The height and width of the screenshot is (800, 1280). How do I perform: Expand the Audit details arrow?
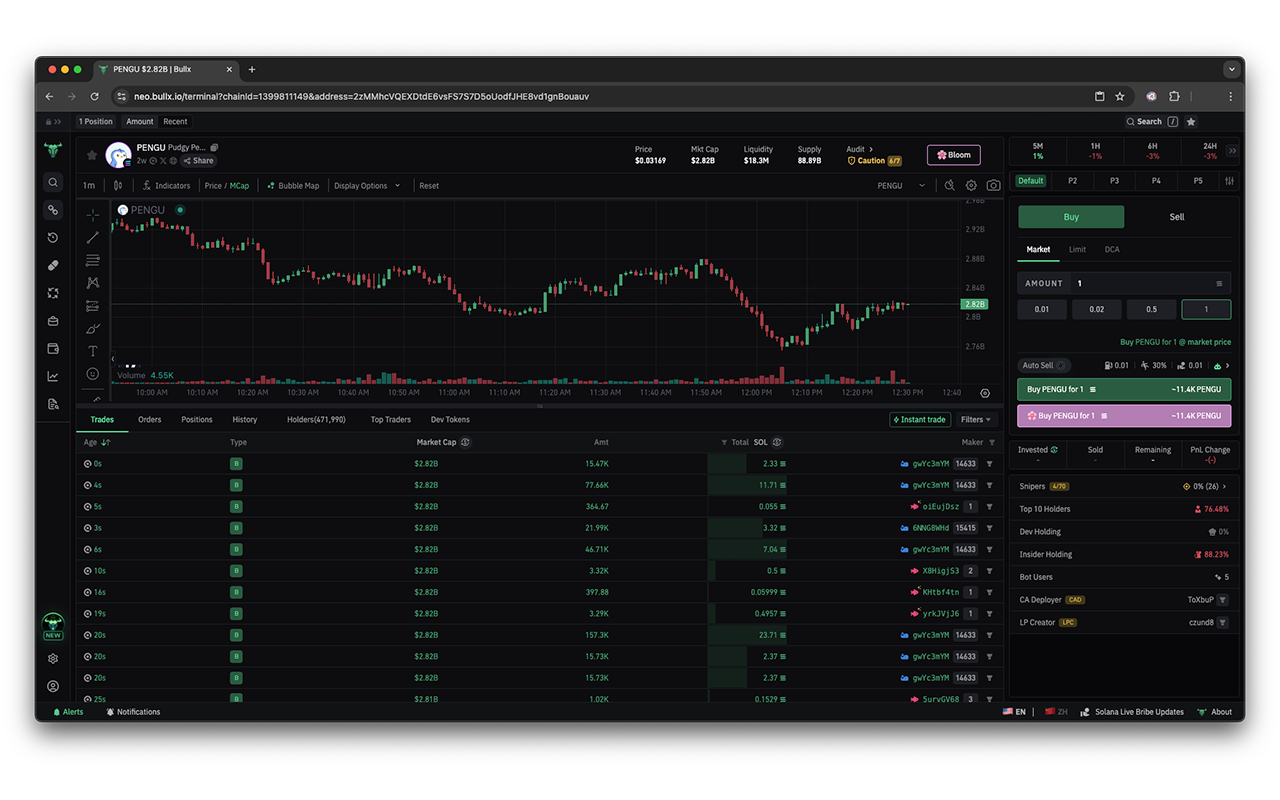click(x=871, y=149)
